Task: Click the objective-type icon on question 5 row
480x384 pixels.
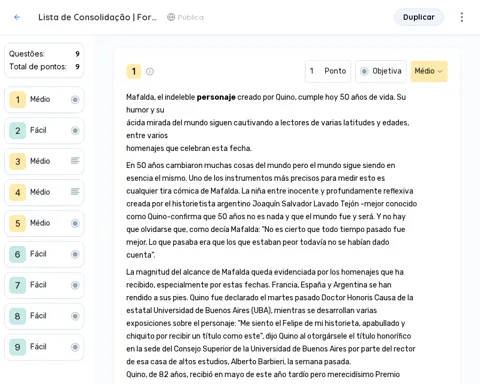Action: click(x=75, y=223)
